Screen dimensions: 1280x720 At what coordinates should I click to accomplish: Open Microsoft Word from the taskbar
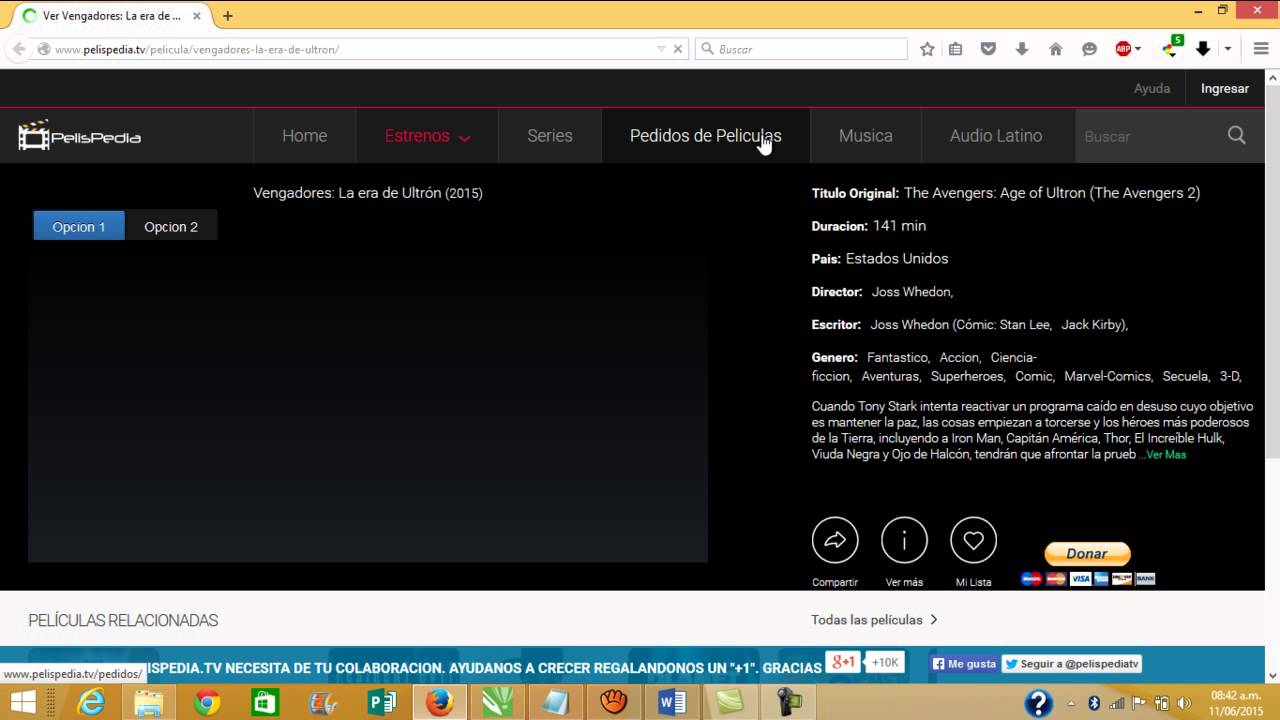pos(672,703)
